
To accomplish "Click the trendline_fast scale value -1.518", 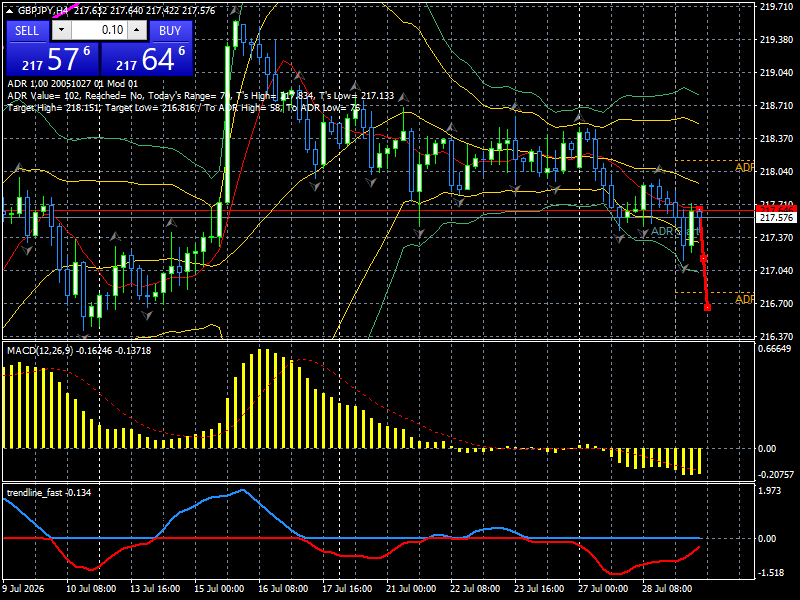I will [x=771, y=573].
